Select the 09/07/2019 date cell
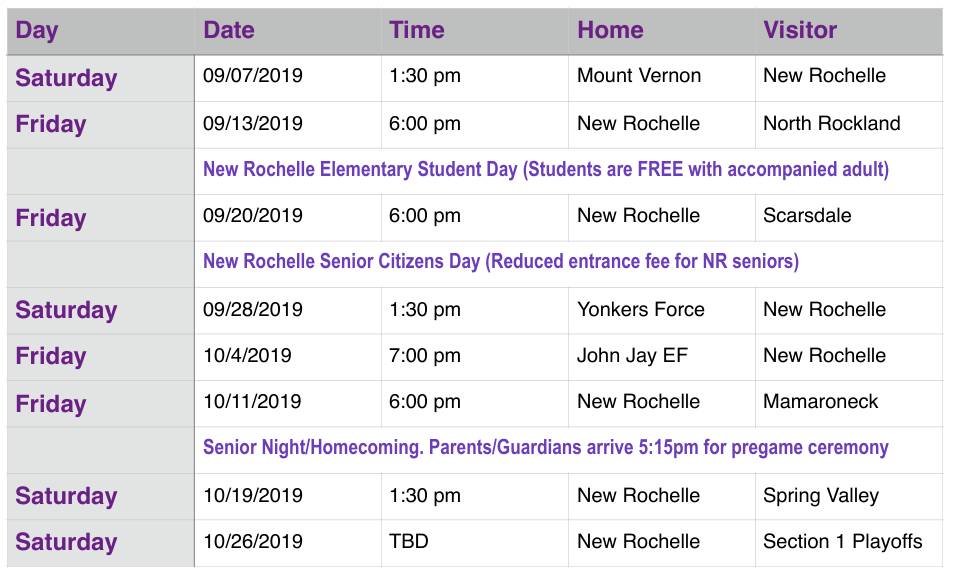Image resolution: width=954 pixels, height=578 pixels. [288, 78]
